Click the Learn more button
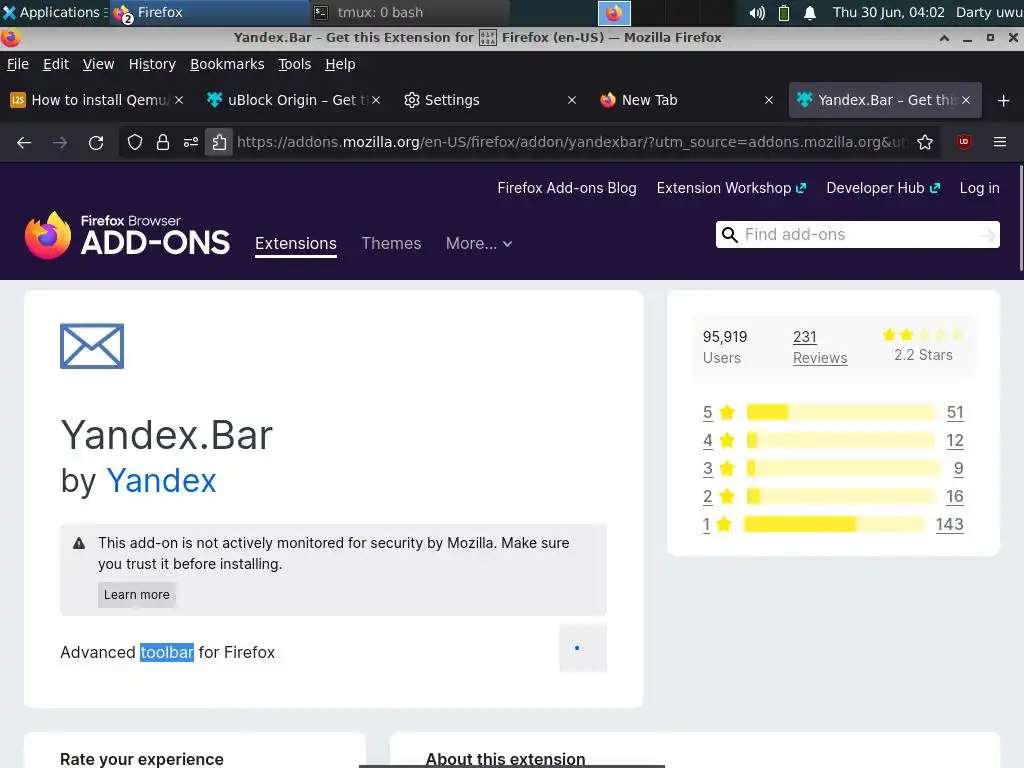The width and height of the screenshot is (1024, 768). [136, 595]
